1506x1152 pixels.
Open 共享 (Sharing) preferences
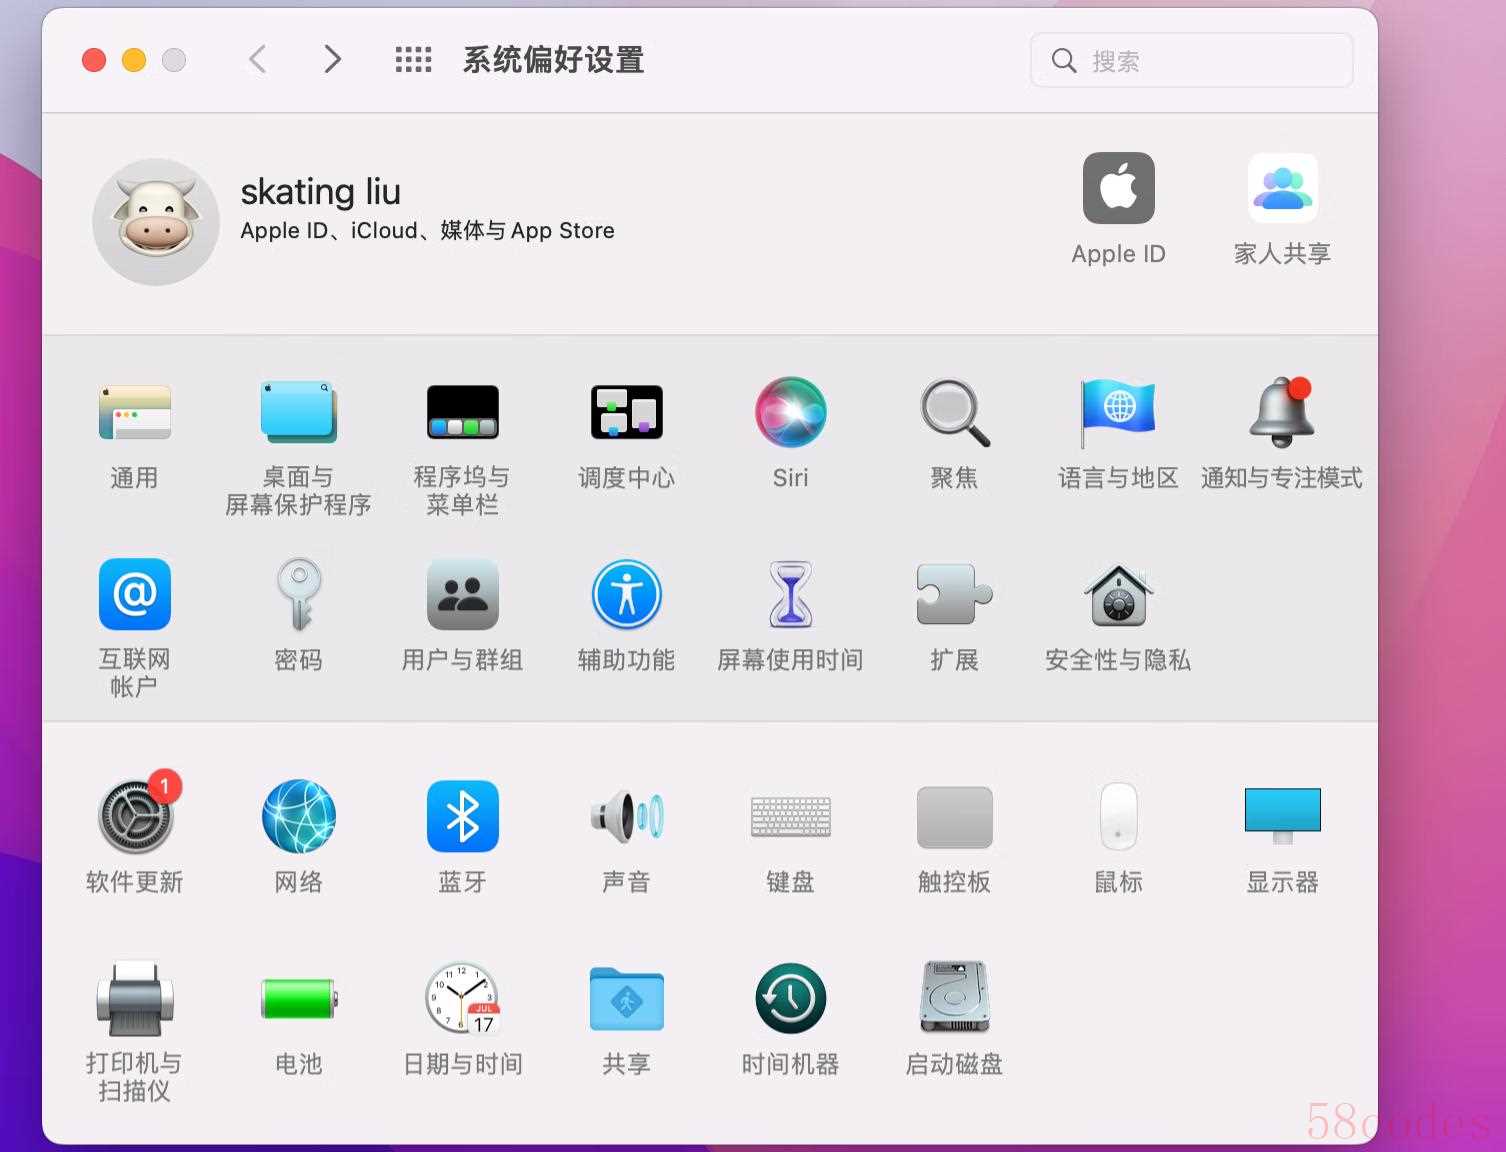tap(626, 998)
